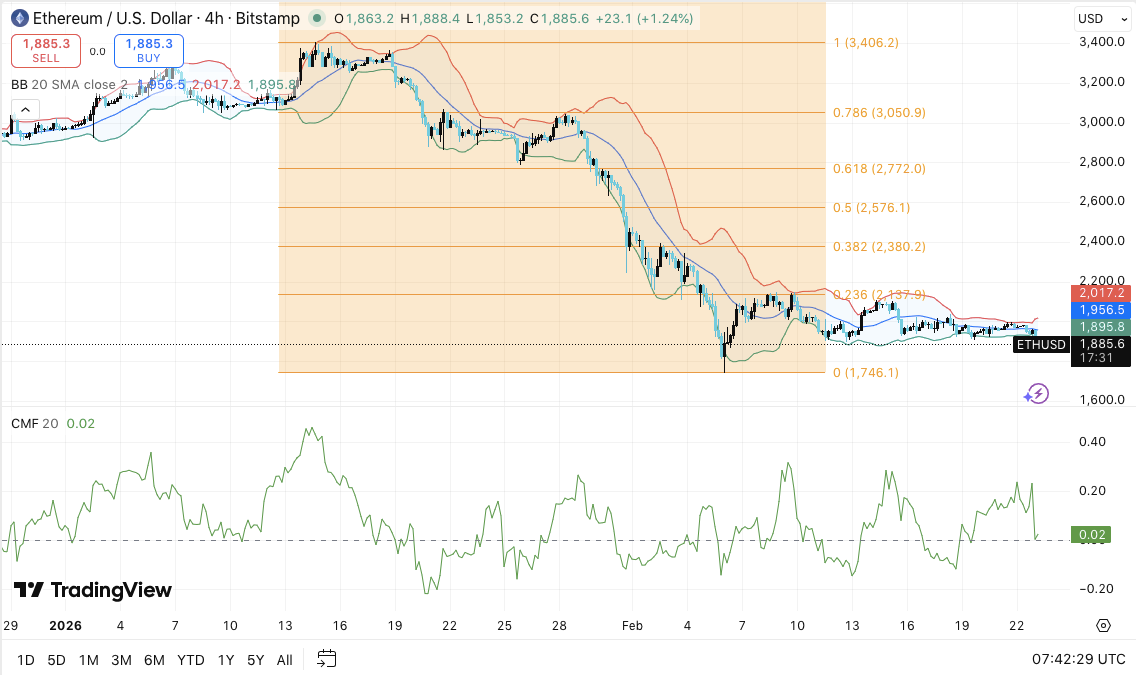Click the purple lightning flash icon
Screen dimensions: 1136x675
(x=1036, y=393)
